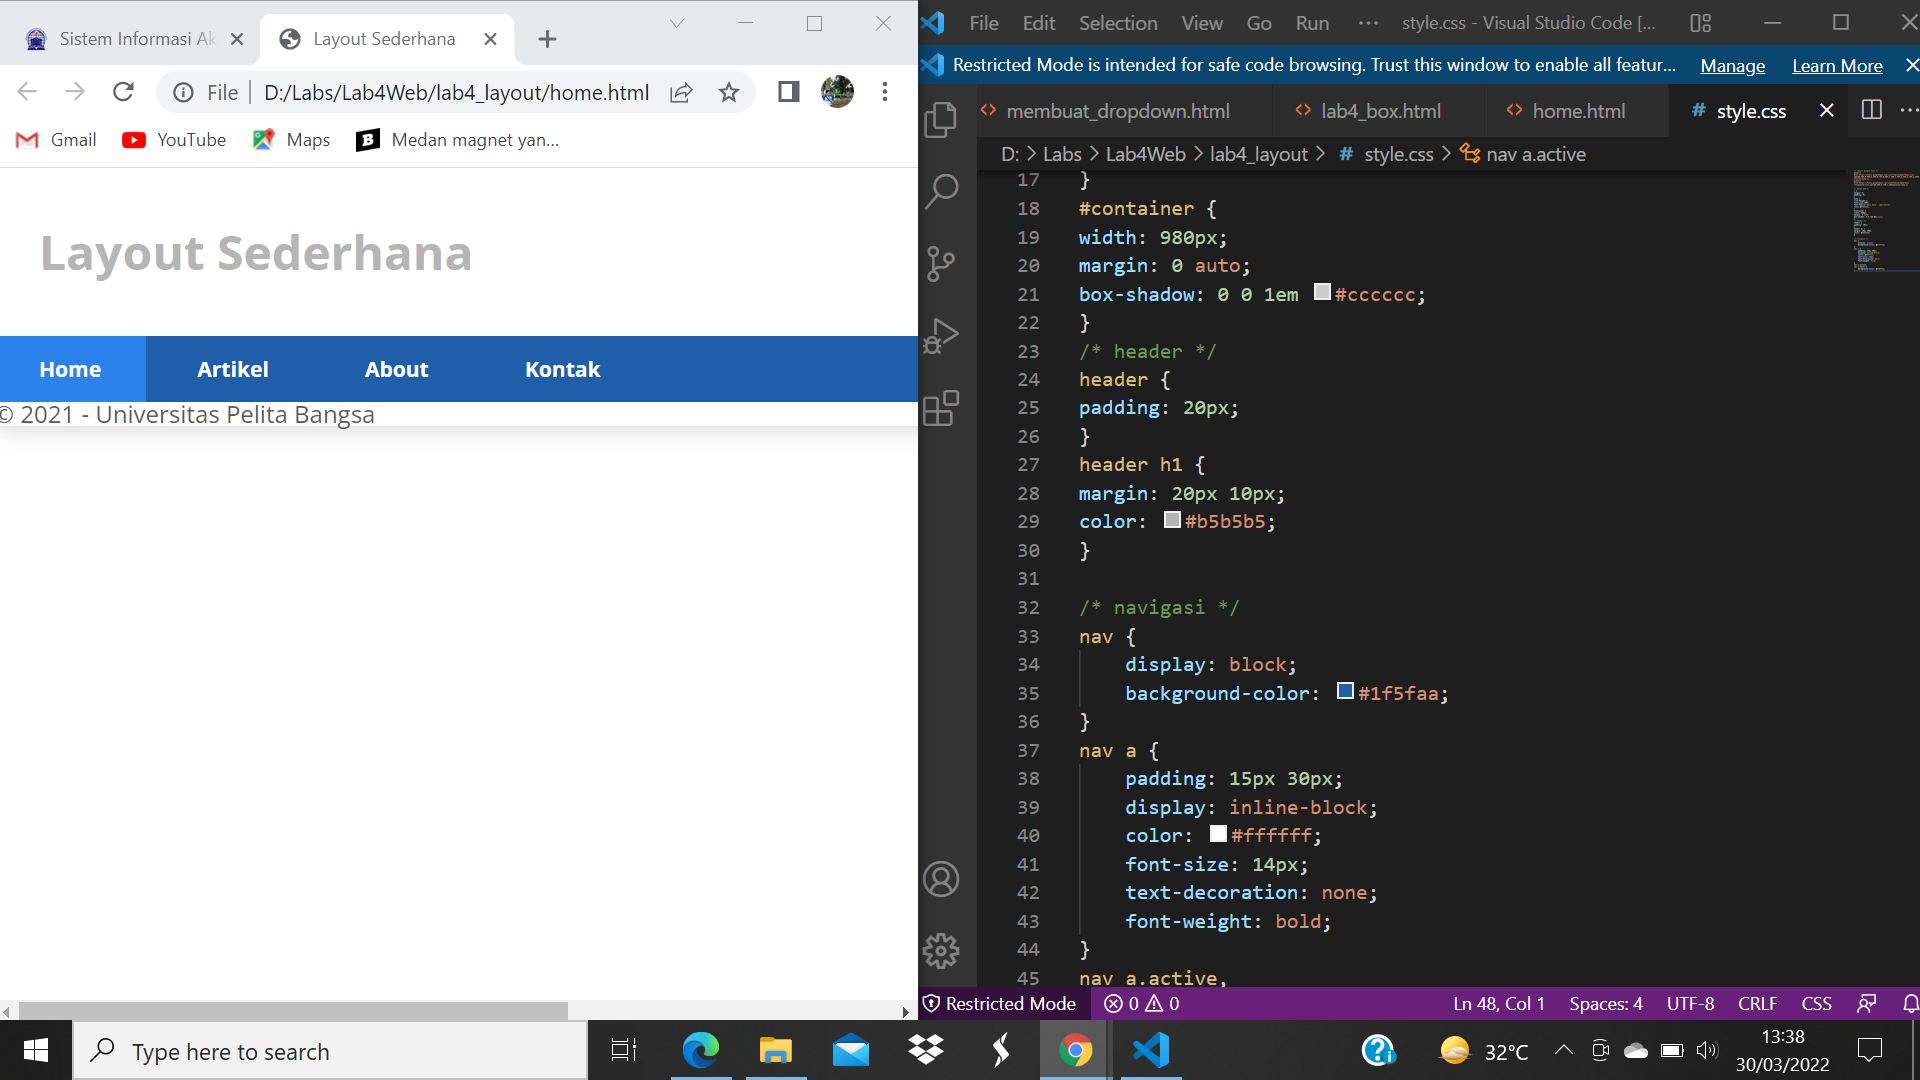This screenshot has height=1080, width=1920.
Task: Click the Learn More link in Restricted Mode banner
Action: point(1837,65)
